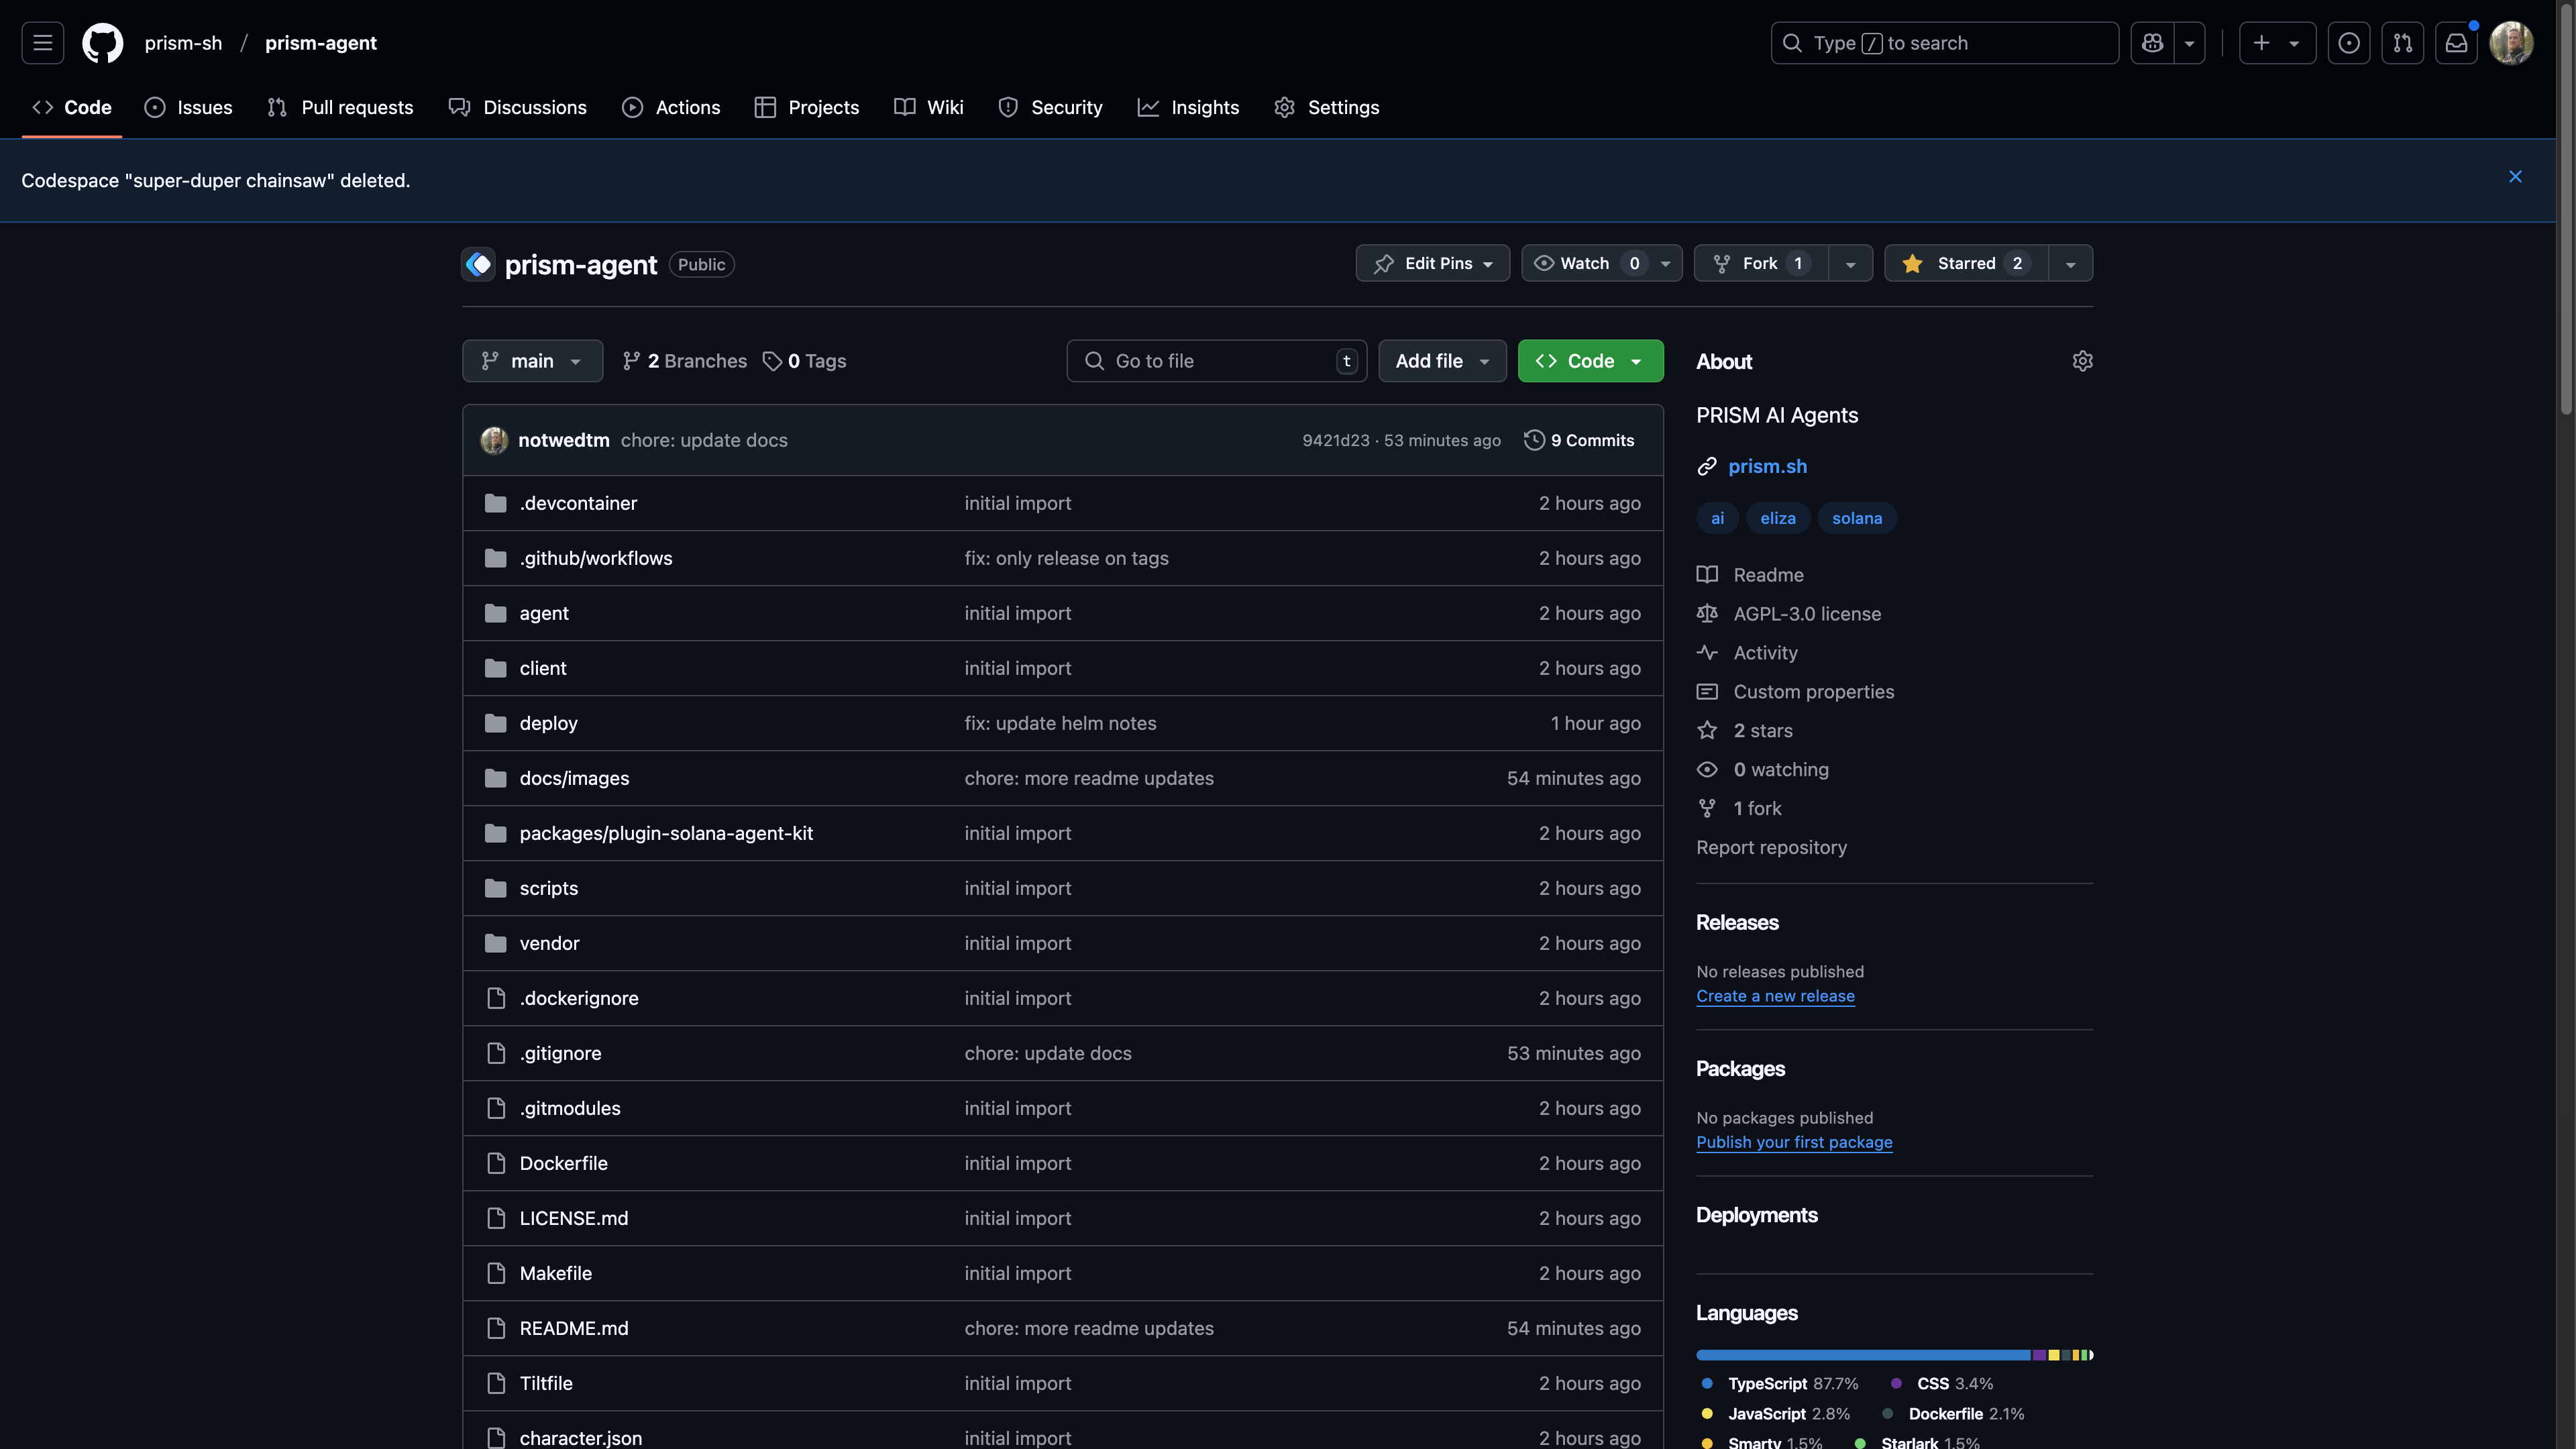The width and height of the screenshot is (2576, 1449).
Task: Expand the Copilot dropdown arrow in header
Action: click(x=2189, y=43)
